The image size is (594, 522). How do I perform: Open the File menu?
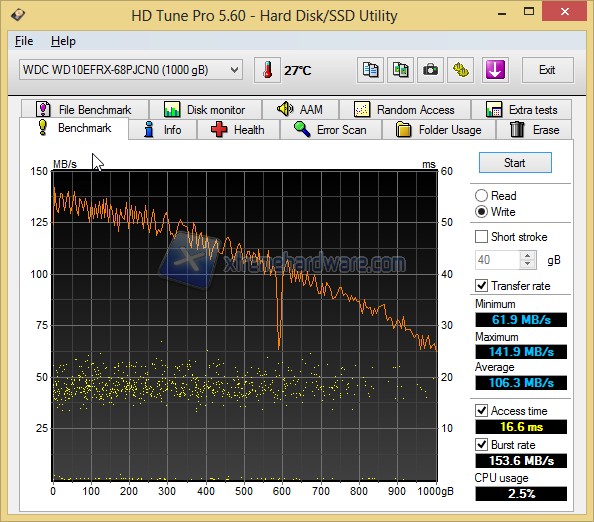(x=24, y=41)
